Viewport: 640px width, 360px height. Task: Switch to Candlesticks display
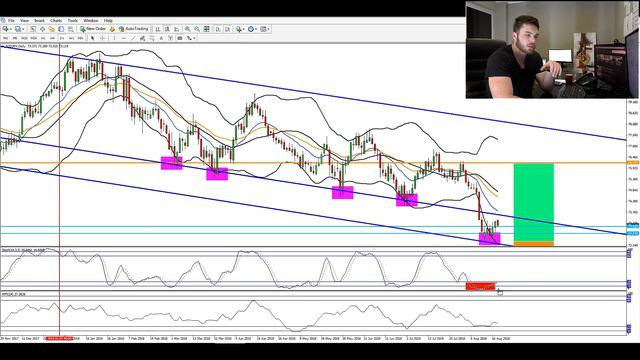click(x=167, y=29)
